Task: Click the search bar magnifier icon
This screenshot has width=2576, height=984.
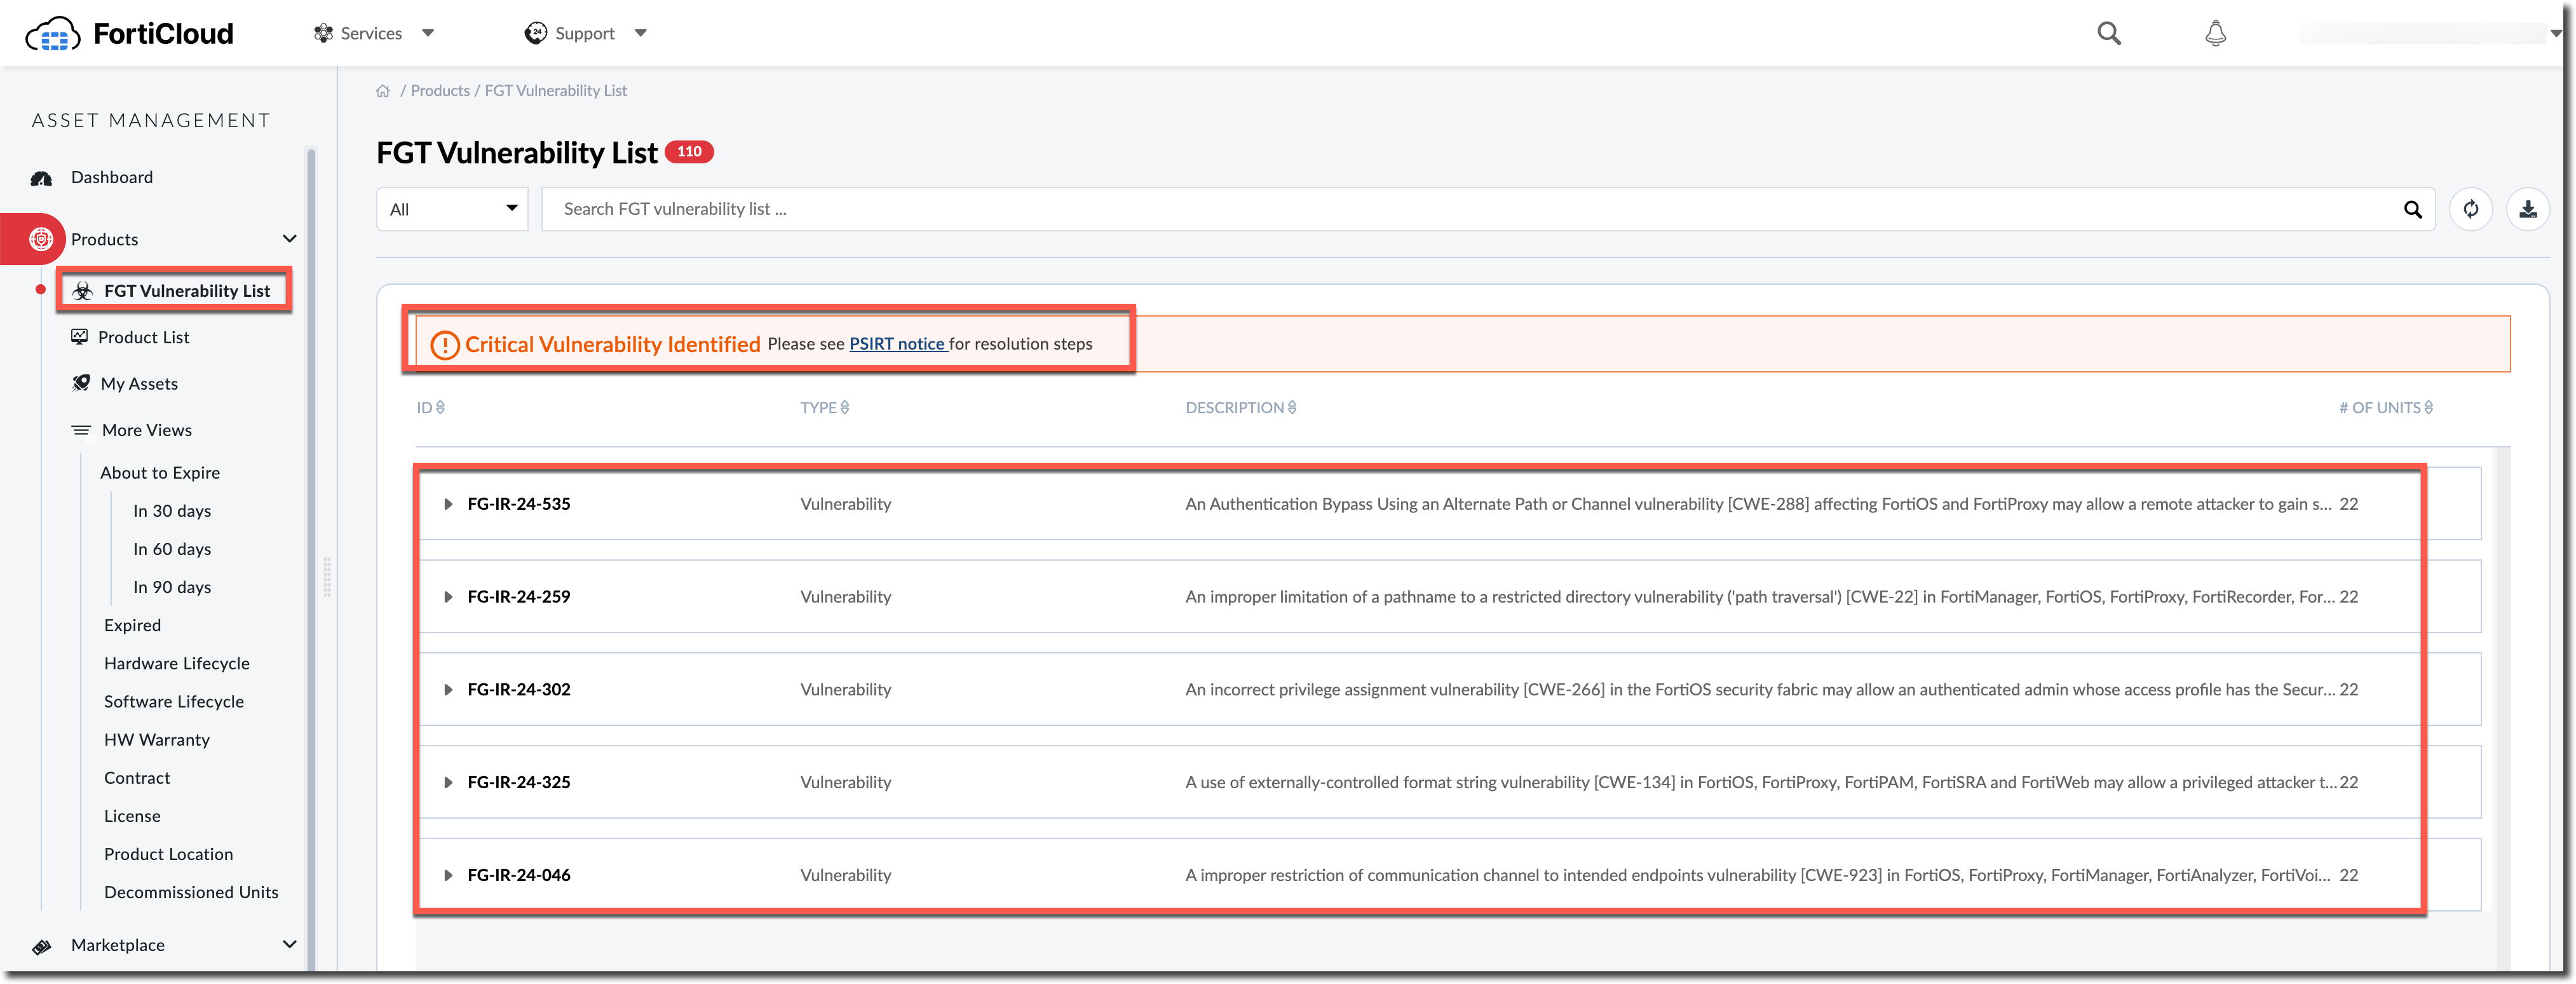Action: (2412, 209)
